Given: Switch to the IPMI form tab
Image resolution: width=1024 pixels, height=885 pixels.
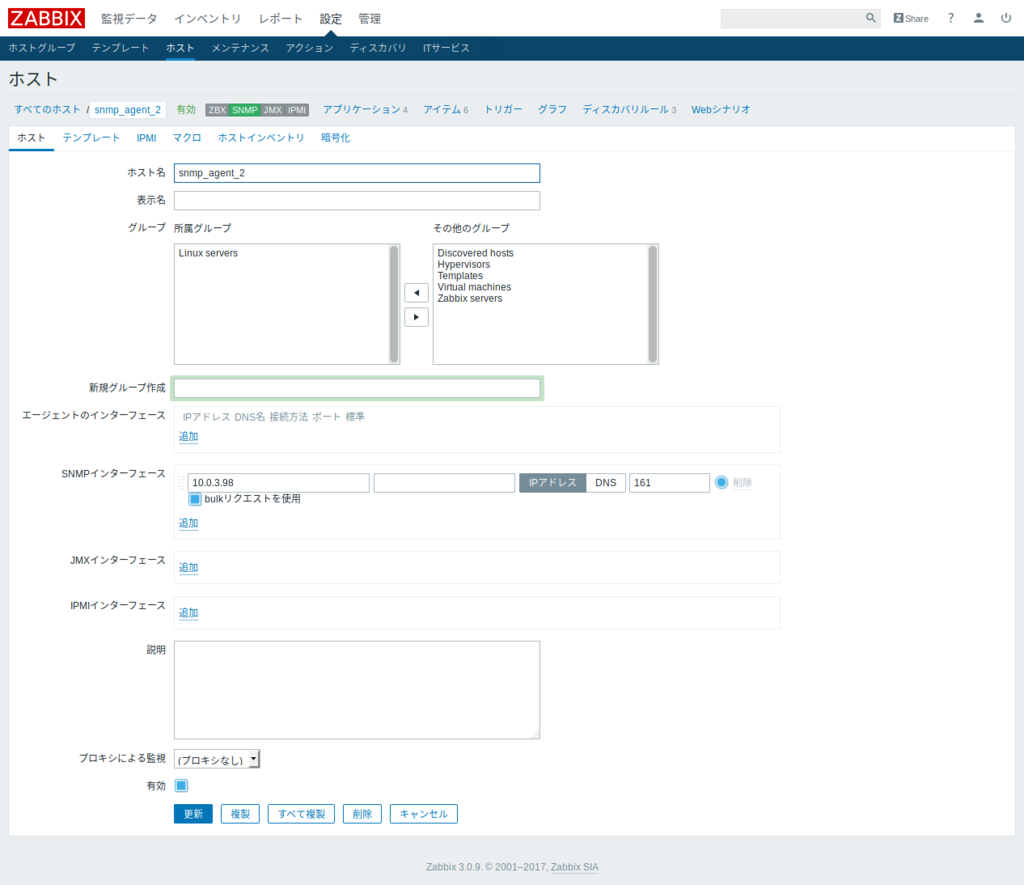Looking at the screenshot, I should (x=146, y=138).
